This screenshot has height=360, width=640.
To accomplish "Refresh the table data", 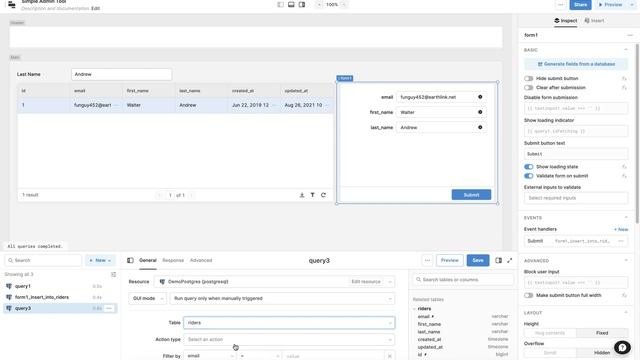I will tap(323, 195).
